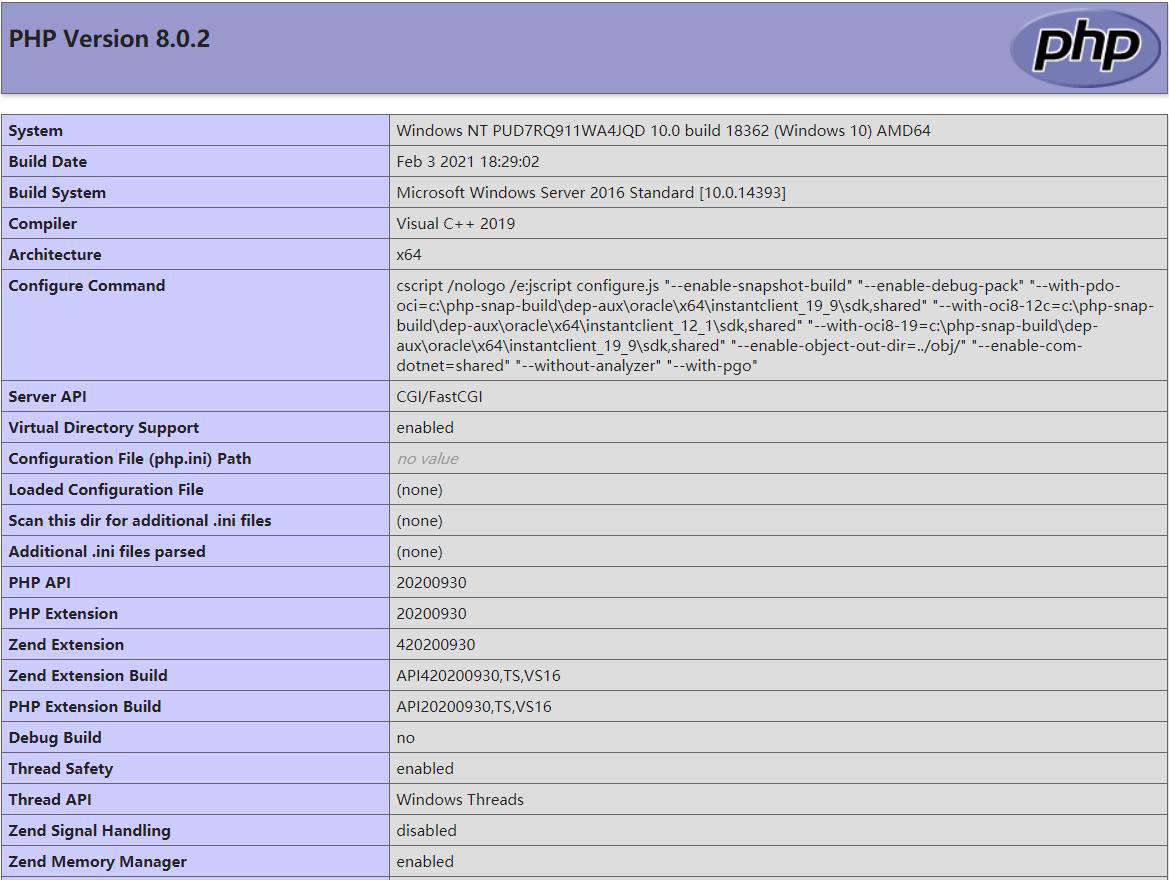Click the 'Loaded Configuration File' label

pos(106,490)
